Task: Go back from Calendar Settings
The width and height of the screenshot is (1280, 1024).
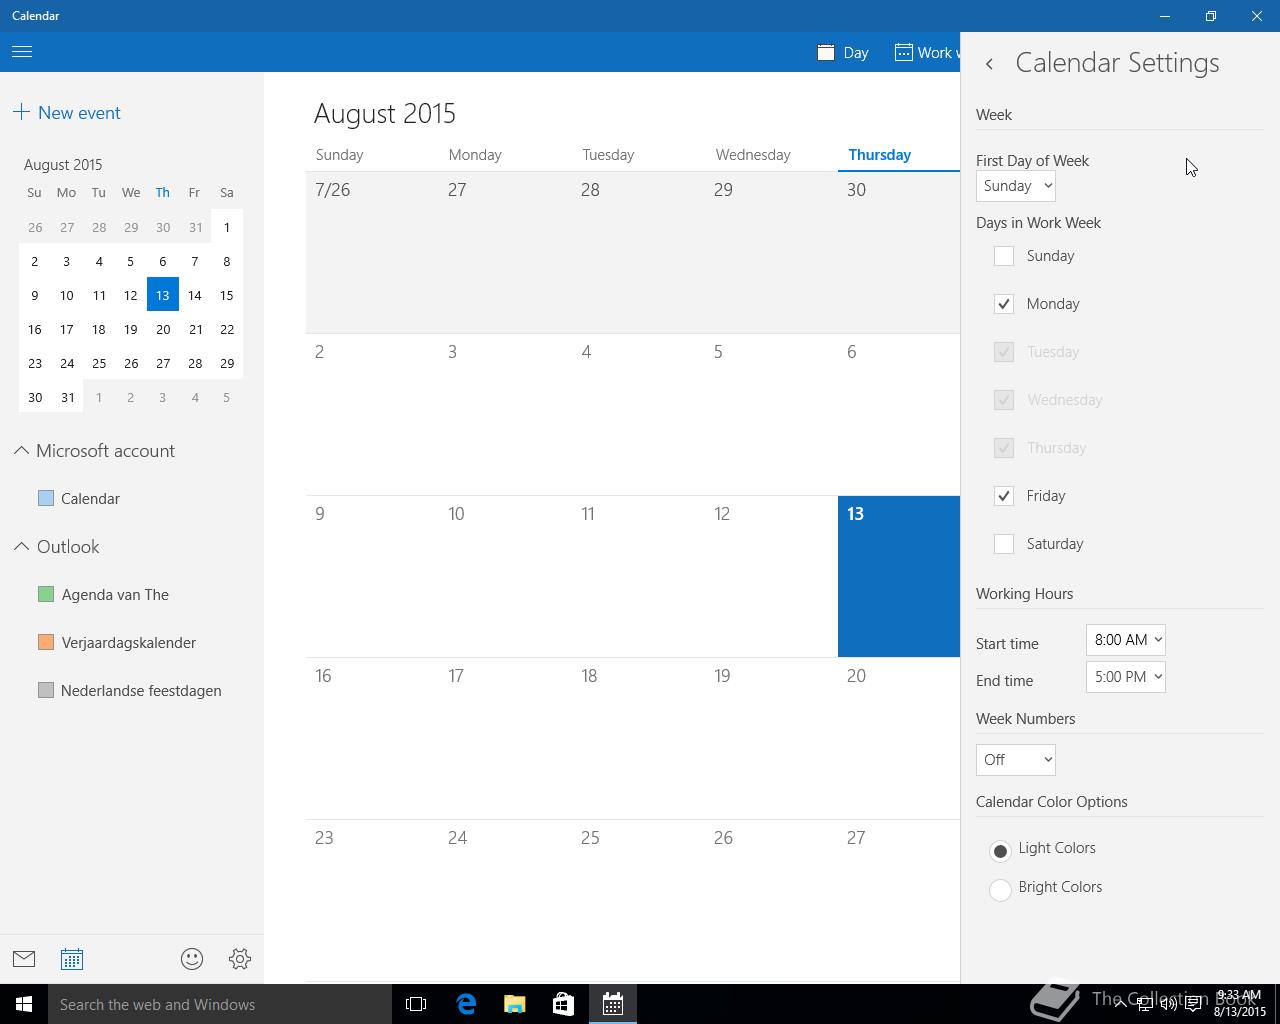Action: [x=989, y=64]
